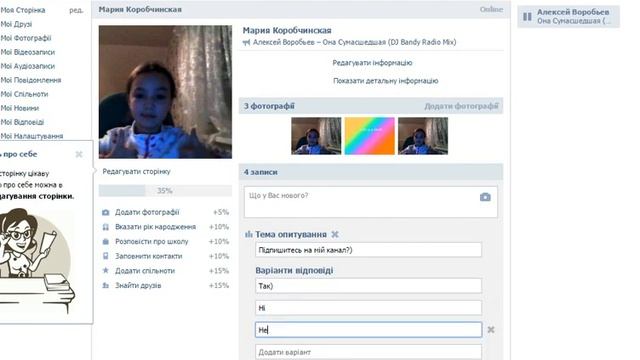Click the icon beside Вказати рік народження
The height and width of the screenshot is (360, 640).
106,227
